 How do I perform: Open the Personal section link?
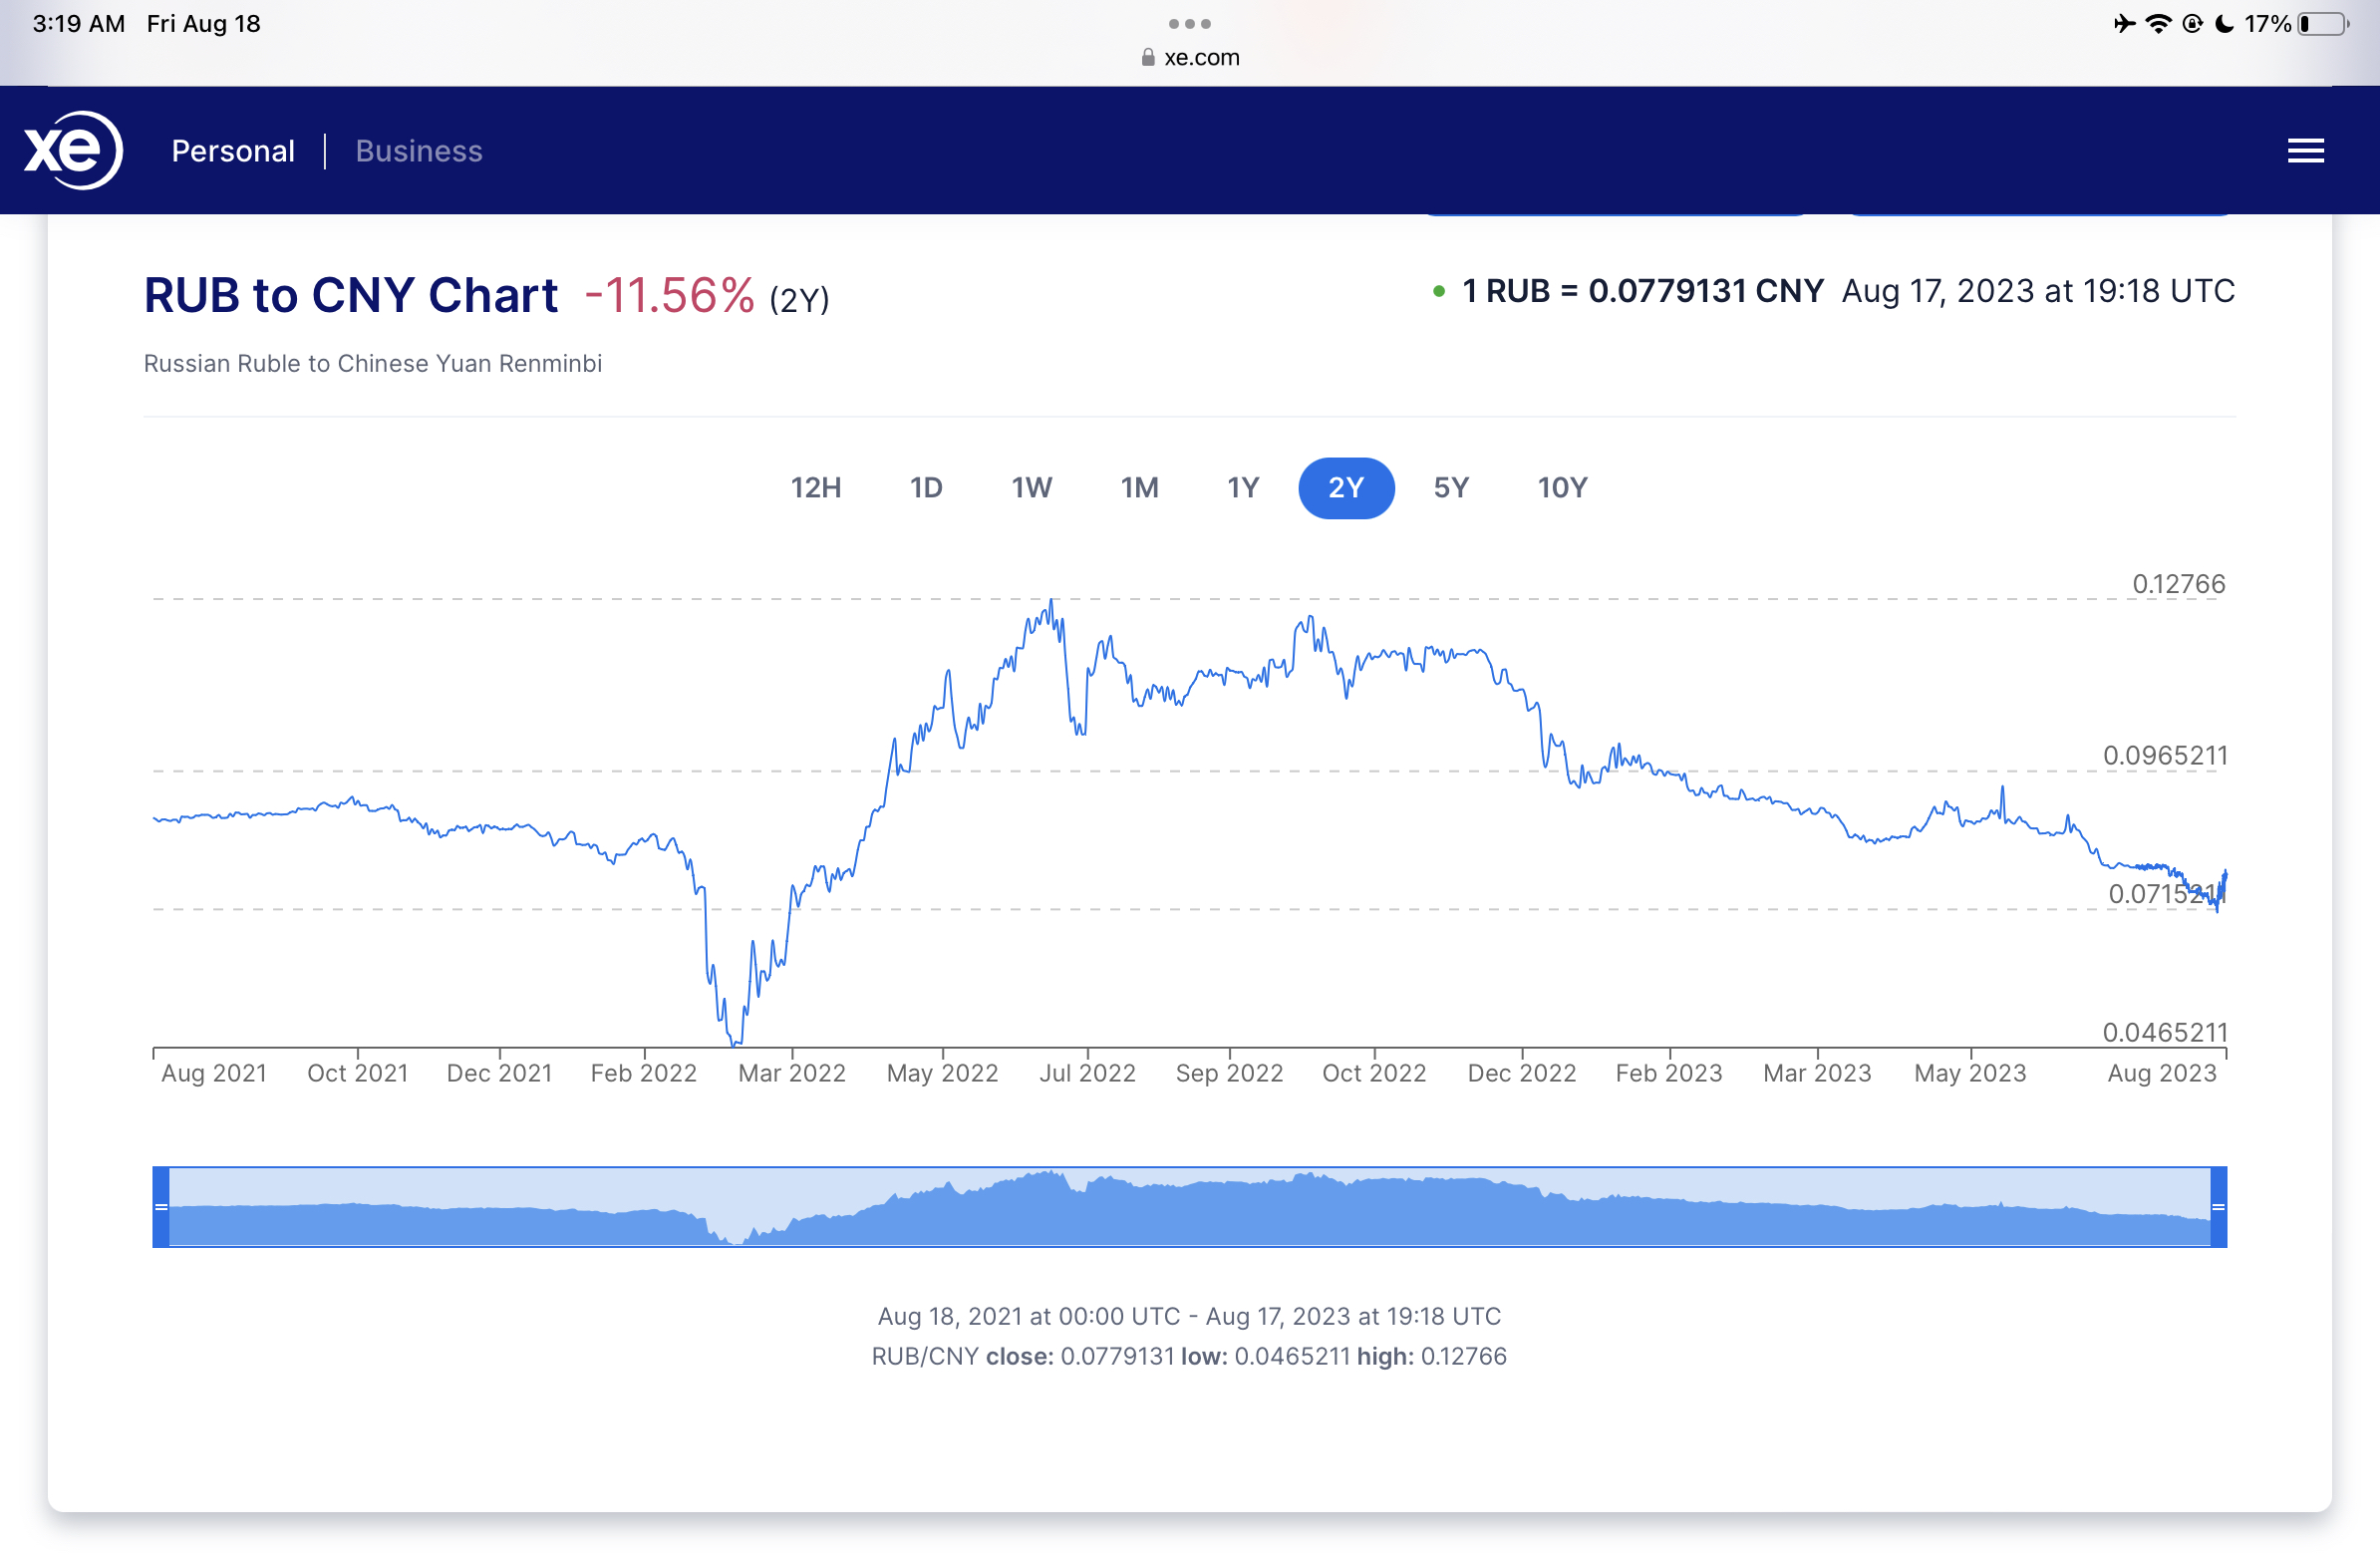point(233,151)
